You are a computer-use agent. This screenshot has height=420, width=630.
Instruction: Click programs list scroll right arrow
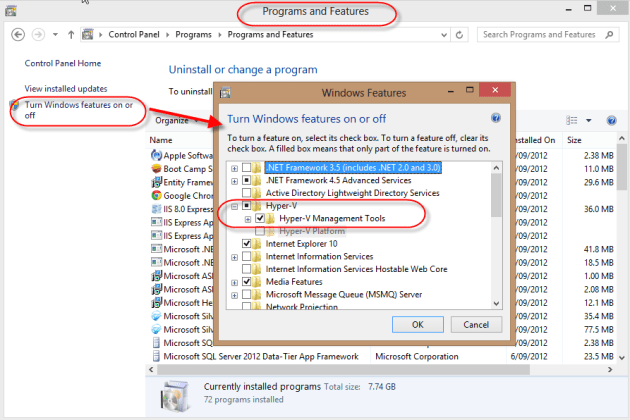coord(610,370)
